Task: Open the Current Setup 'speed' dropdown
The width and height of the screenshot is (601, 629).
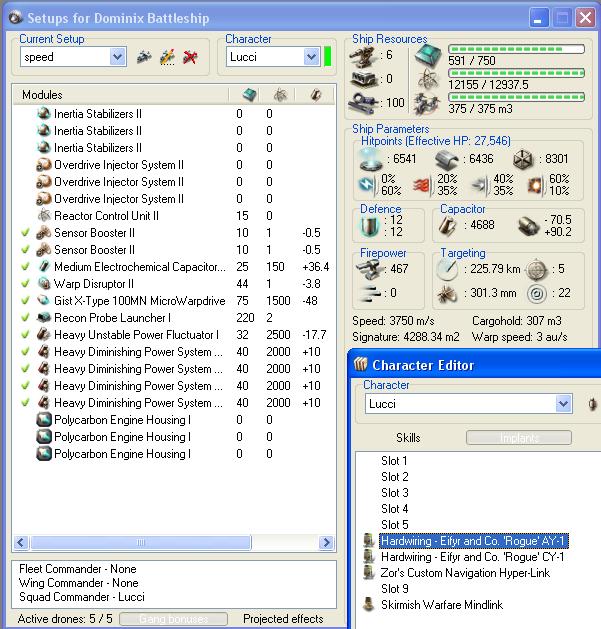Action: (x=118, y=57)
